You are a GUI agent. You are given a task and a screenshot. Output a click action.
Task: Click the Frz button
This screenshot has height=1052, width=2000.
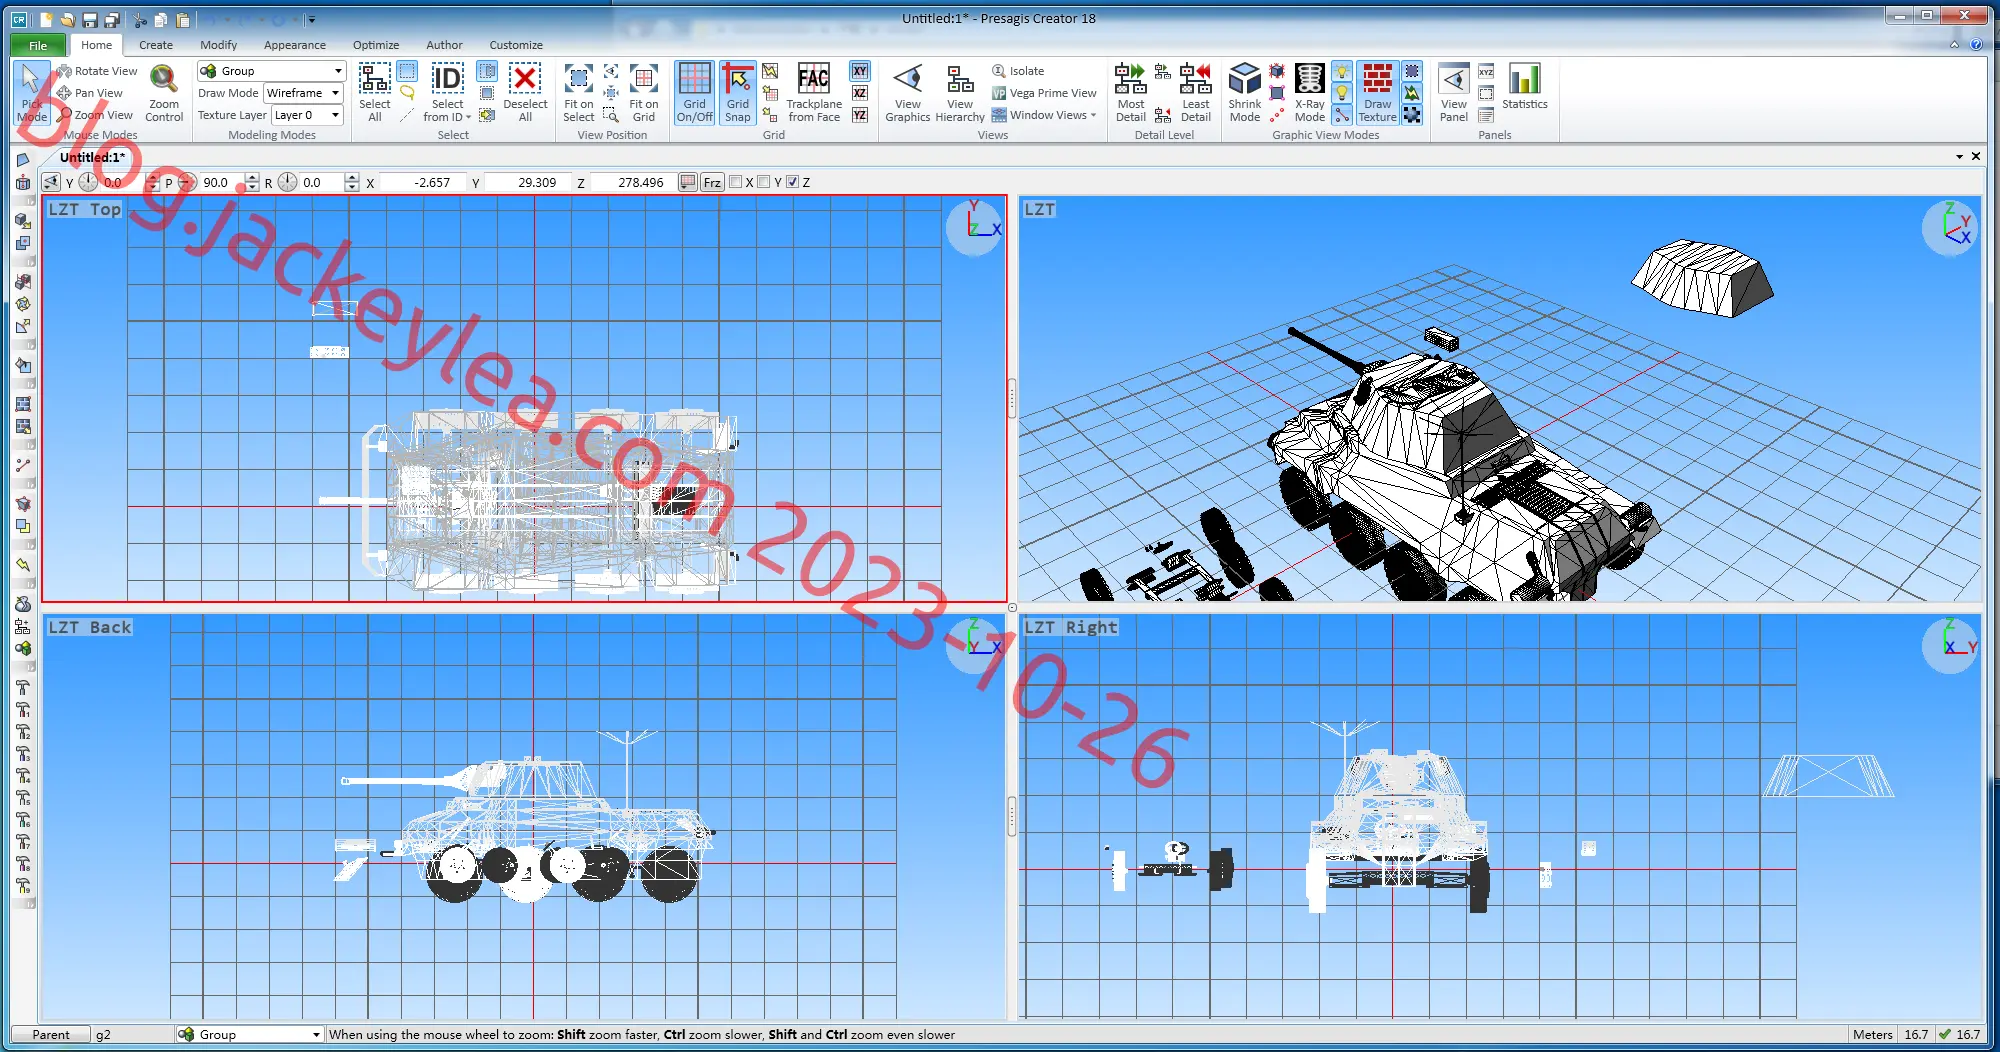(712, 182)
